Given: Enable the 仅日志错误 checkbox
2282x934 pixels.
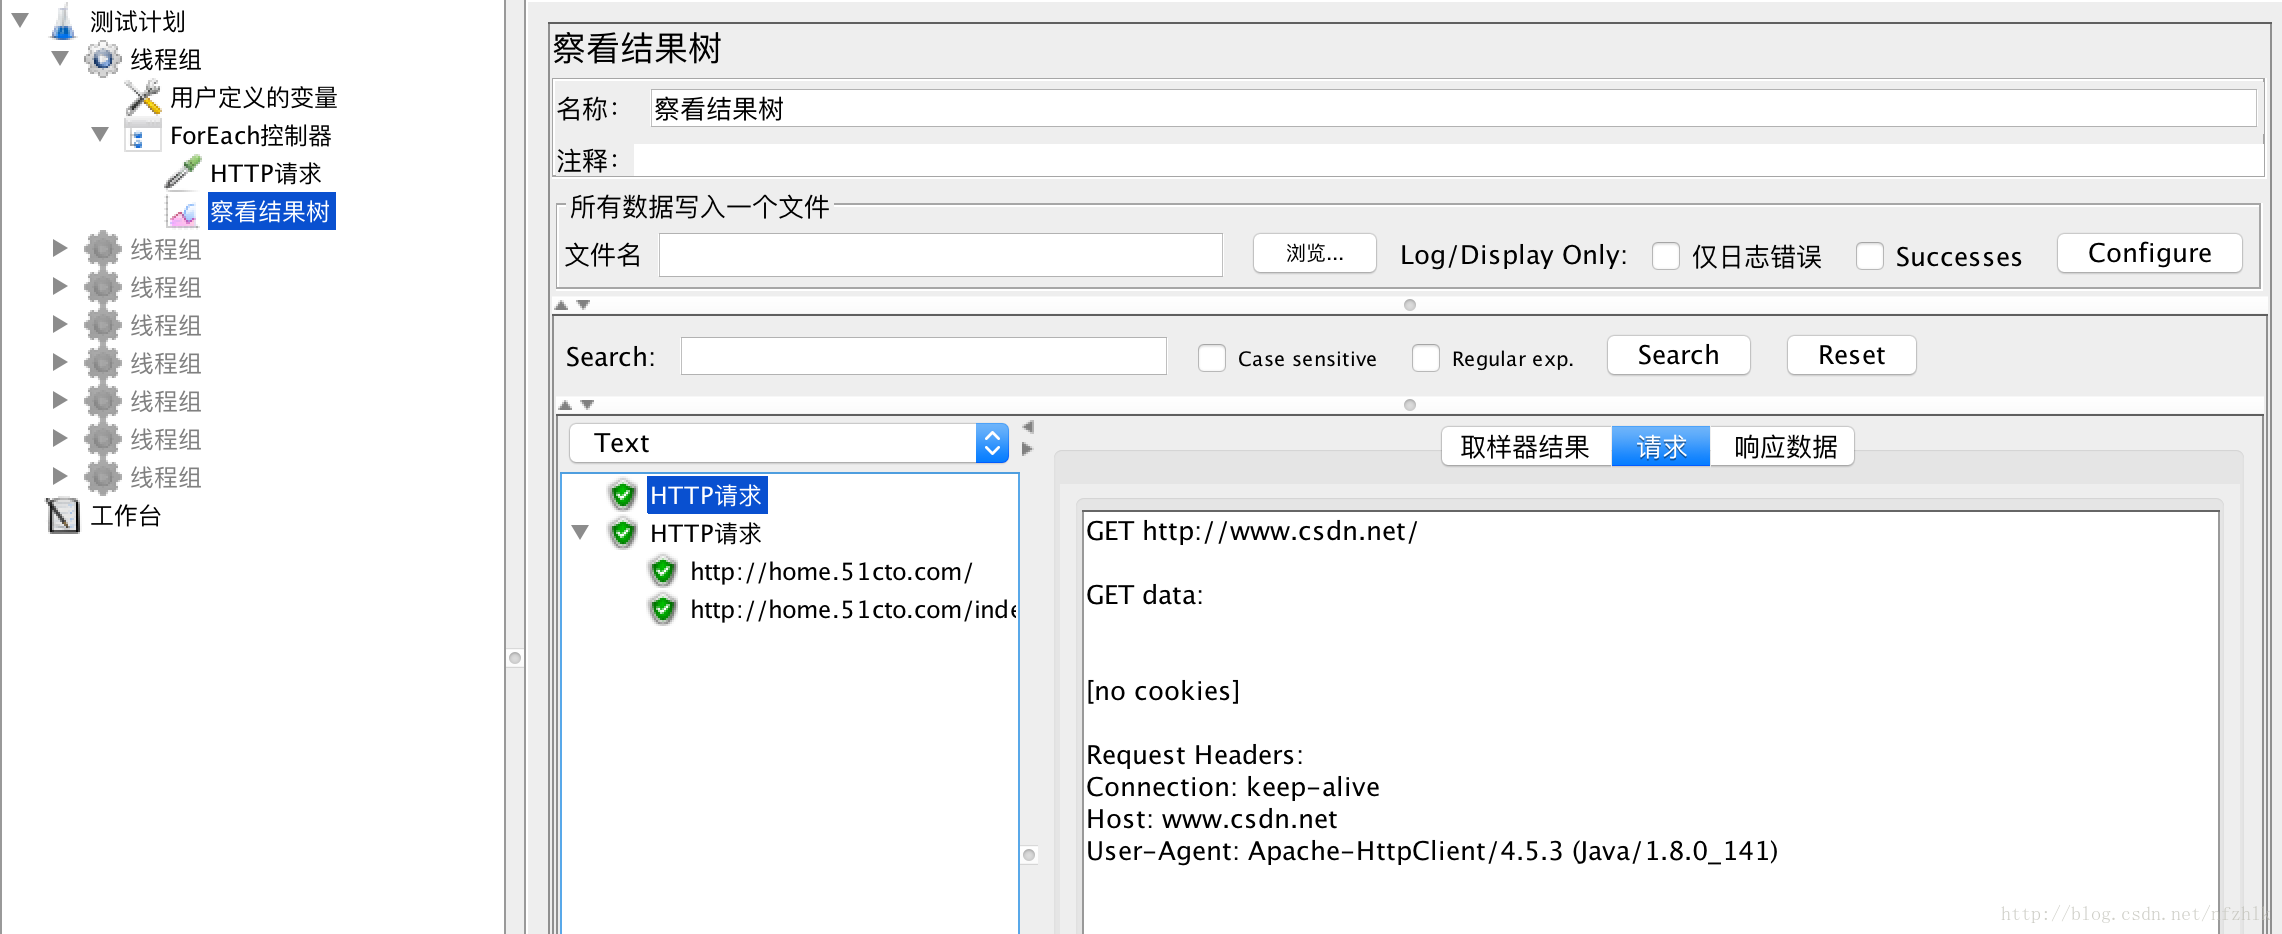Looking at the screenshot, I should click(x=1666, y=256).
